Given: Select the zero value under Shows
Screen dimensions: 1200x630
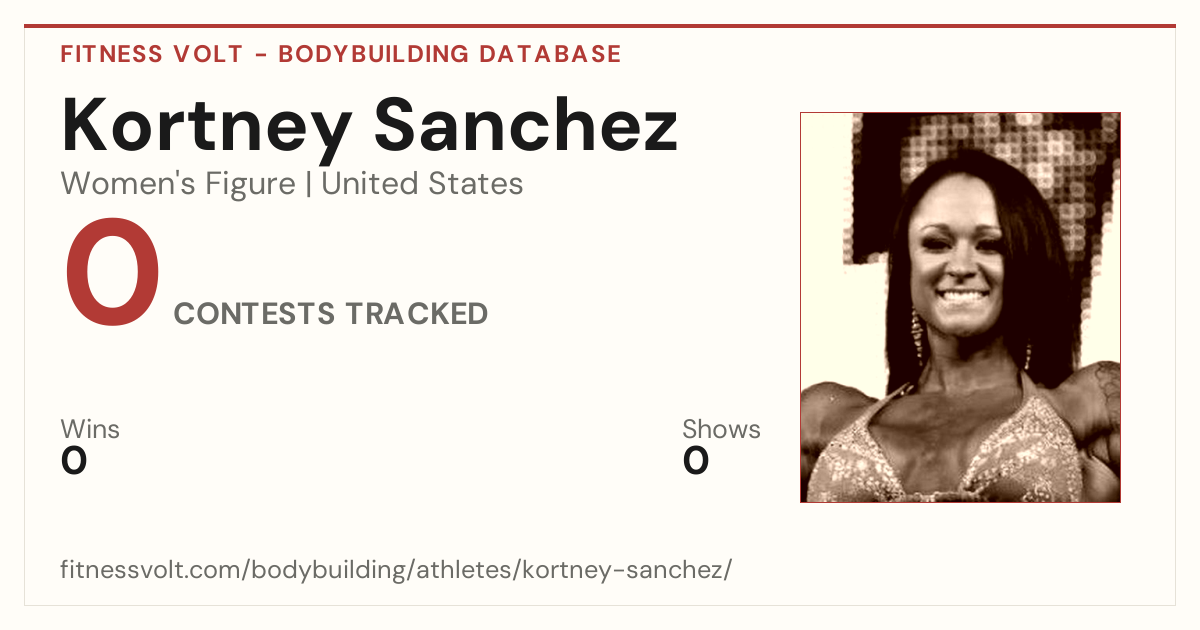Looking at the screenshot, I should tap(696, 461).
